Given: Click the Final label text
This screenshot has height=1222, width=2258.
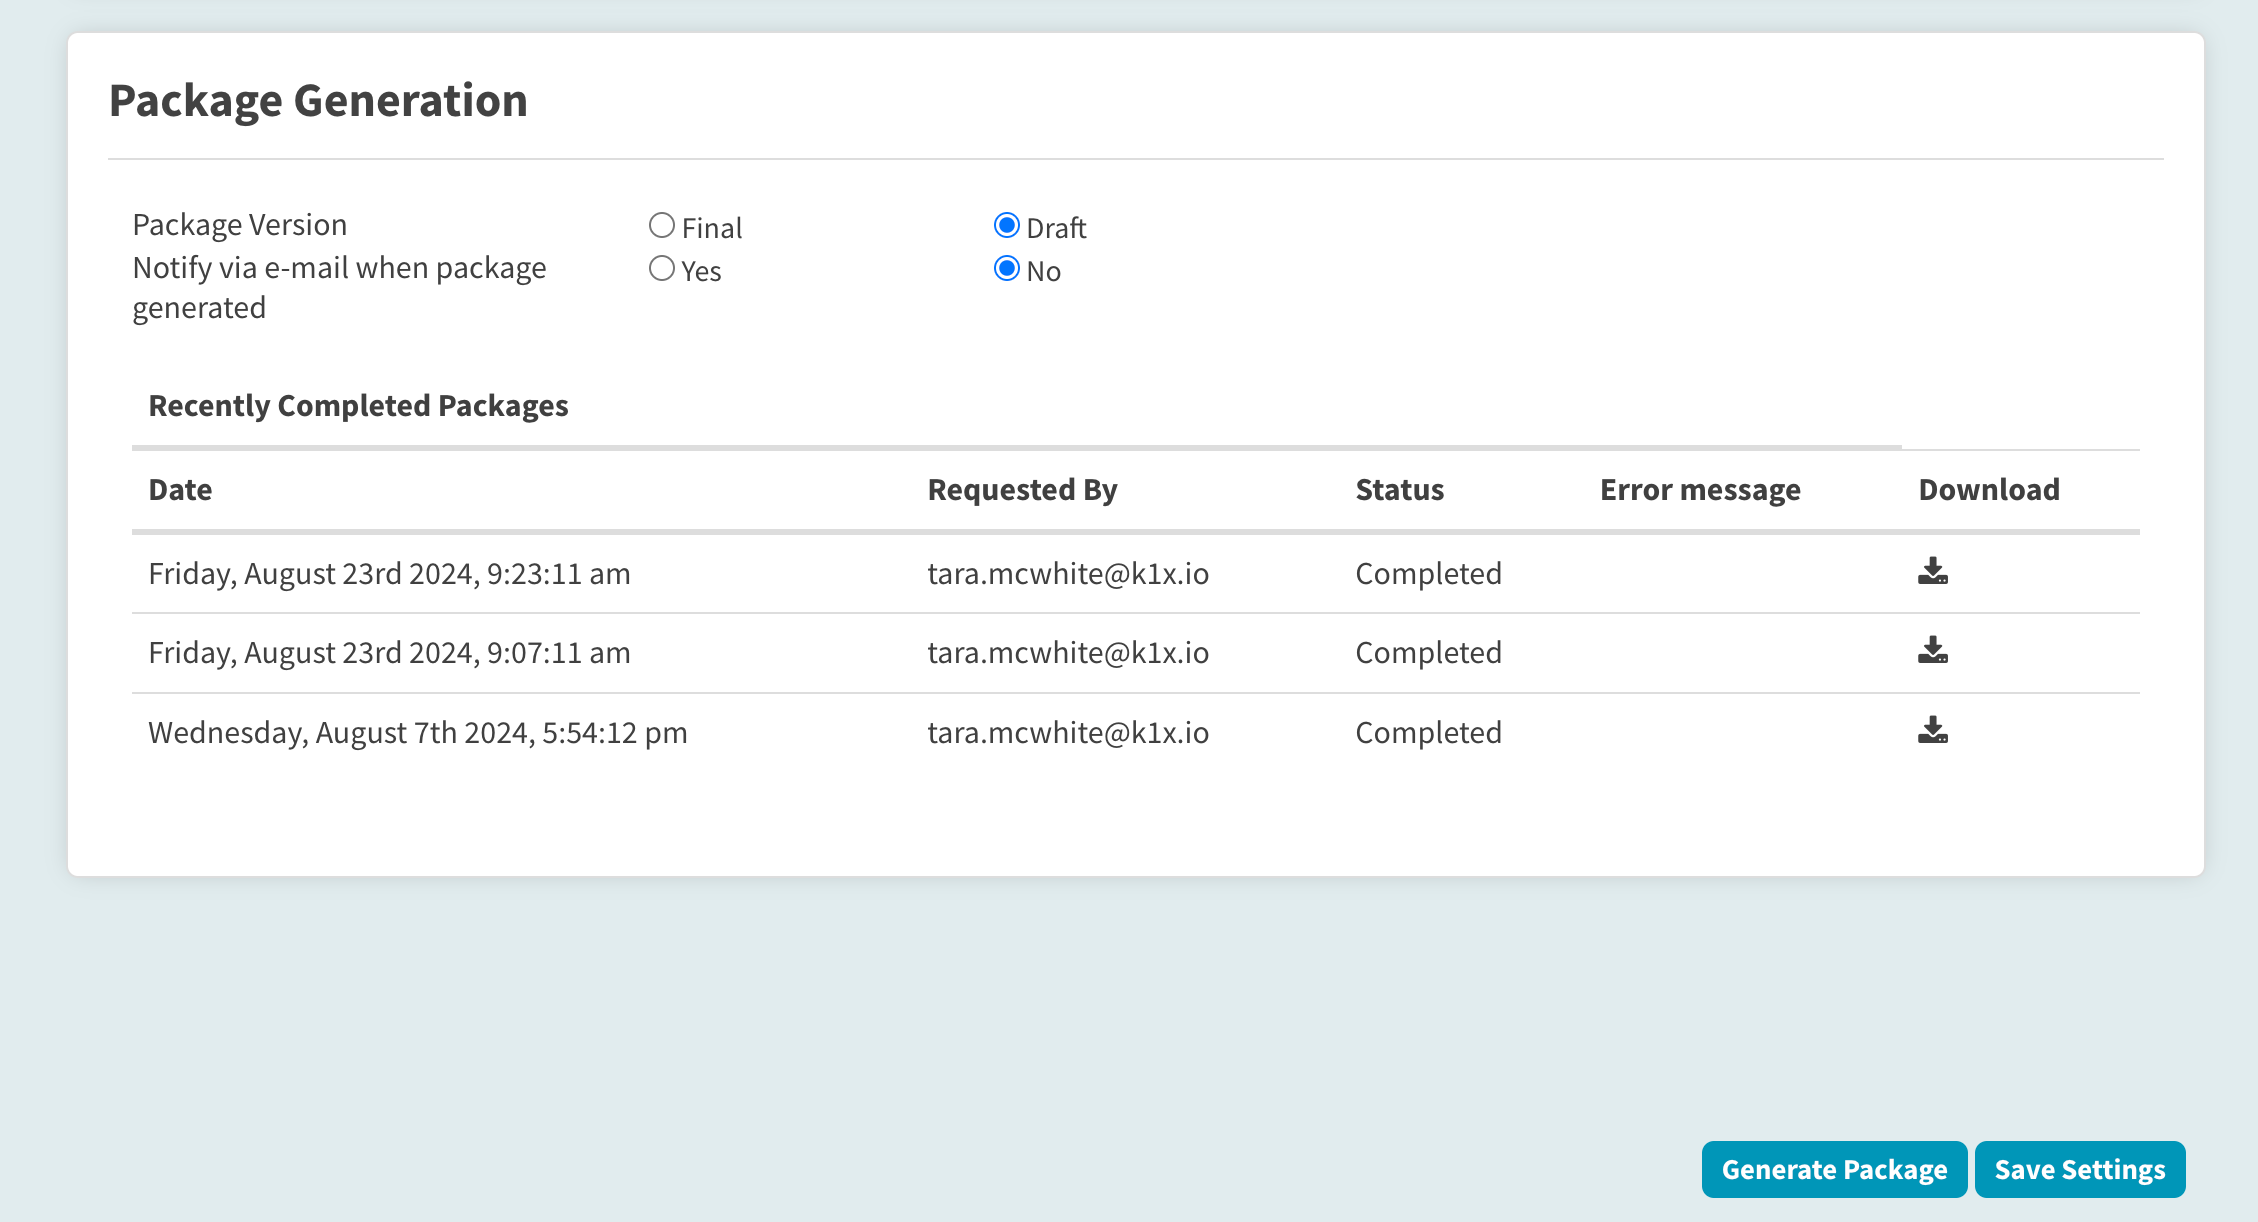Looking at the screenshot, I should point(712,228).
